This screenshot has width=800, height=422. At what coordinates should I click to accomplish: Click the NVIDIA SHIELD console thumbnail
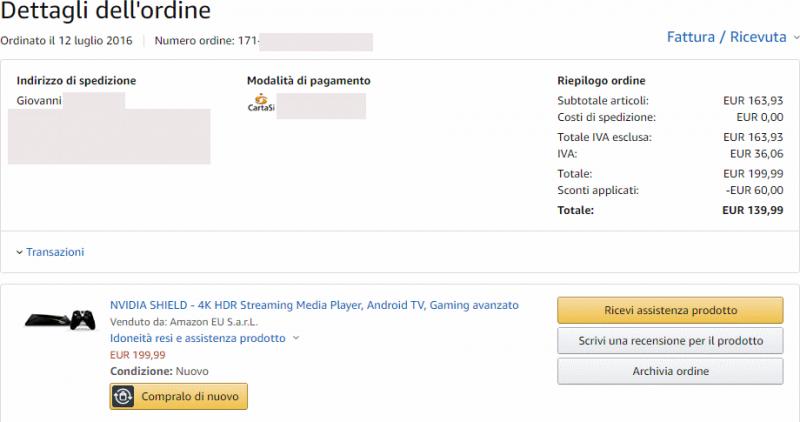[60, 319]
